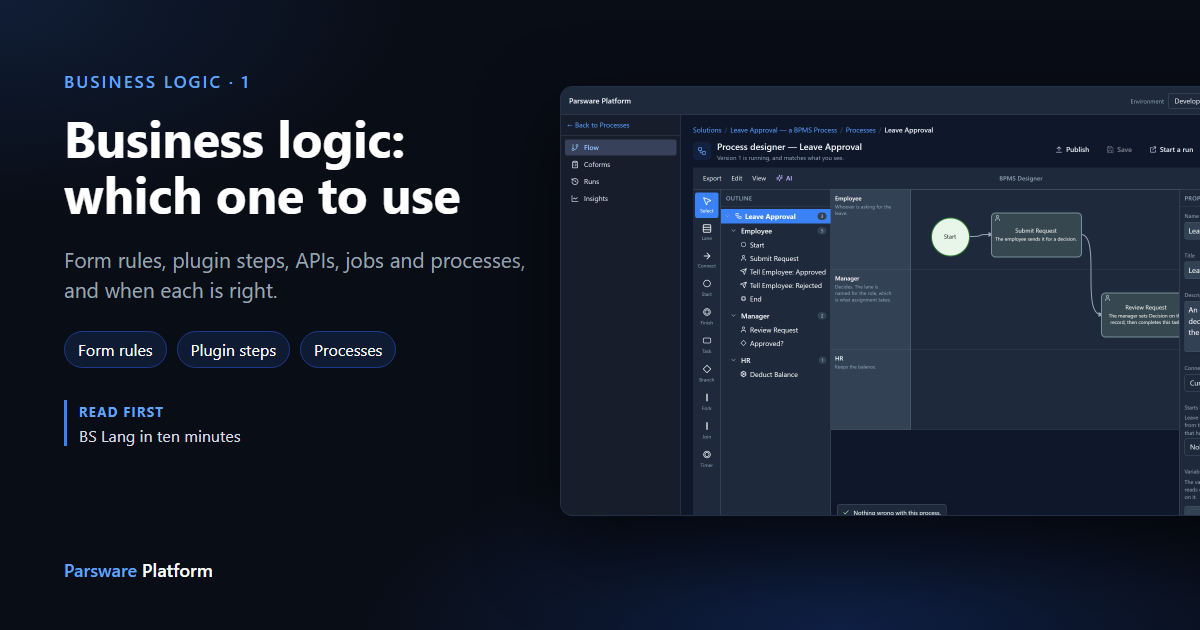Viewport: 1200px width, 630px height.
Task: Open the Edit menu
Action: [737, 178]
